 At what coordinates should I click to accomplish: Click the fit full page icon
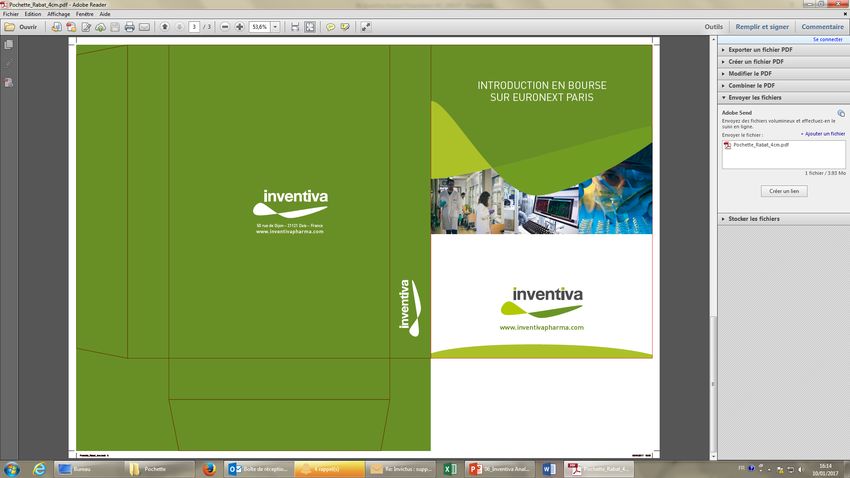click(310, 27)
